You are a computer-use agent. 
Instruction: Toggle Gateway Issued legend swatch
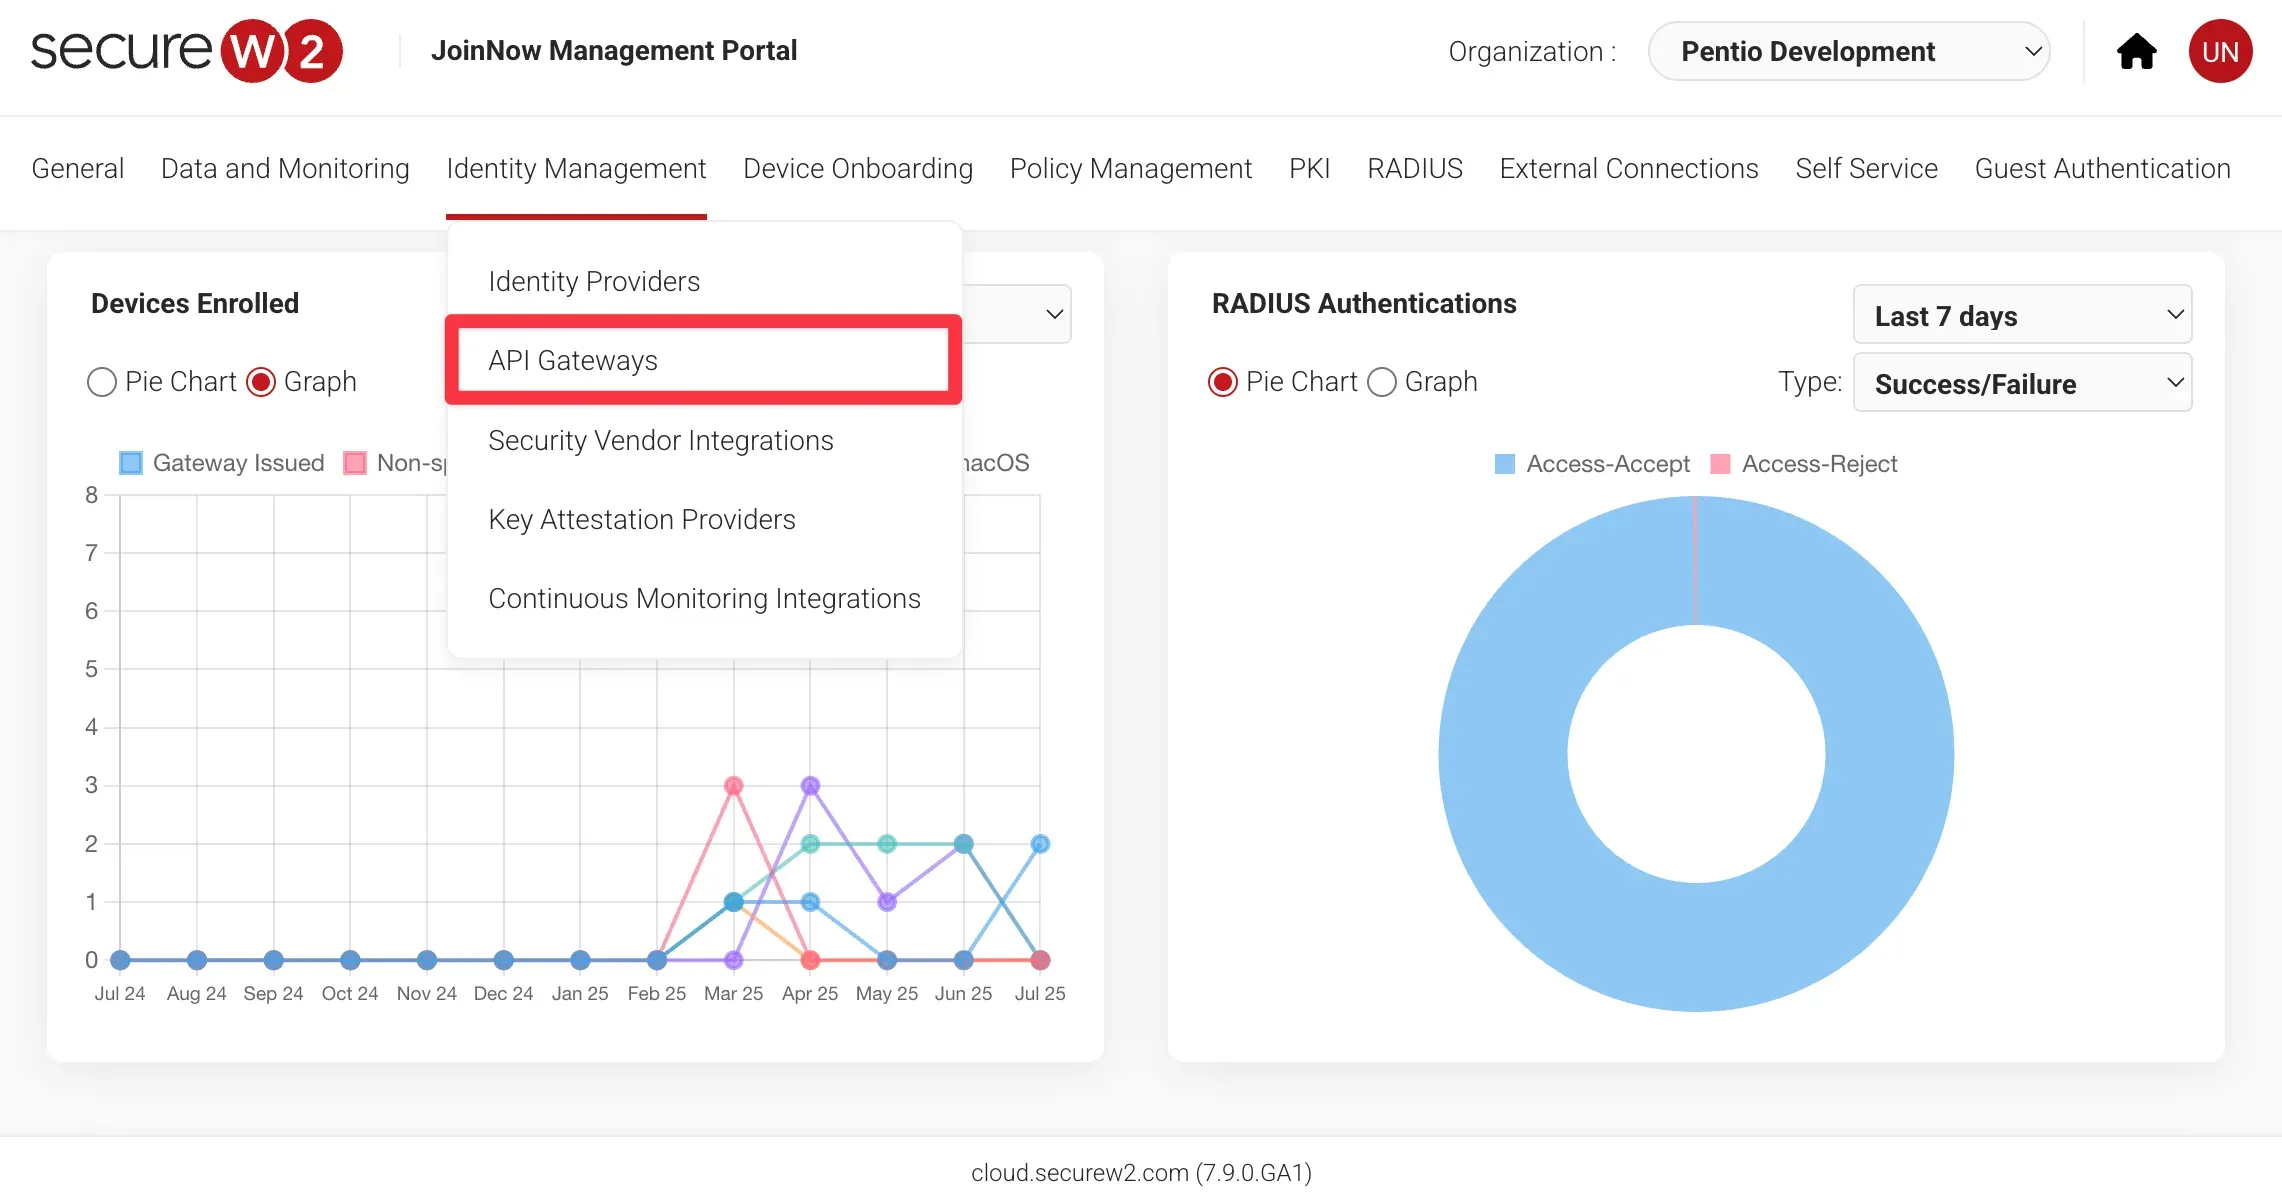(x=131, y=463)
